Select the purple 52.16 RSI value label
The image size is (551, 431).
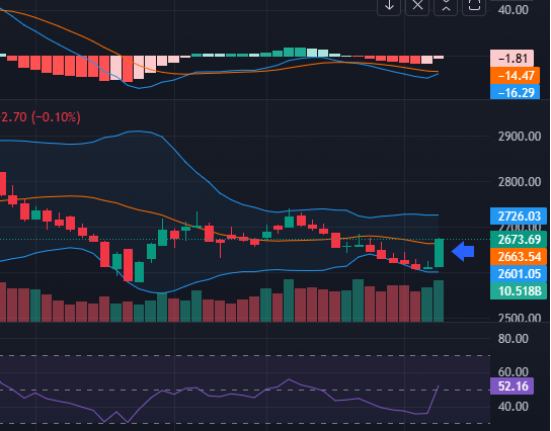pos(512,386)
